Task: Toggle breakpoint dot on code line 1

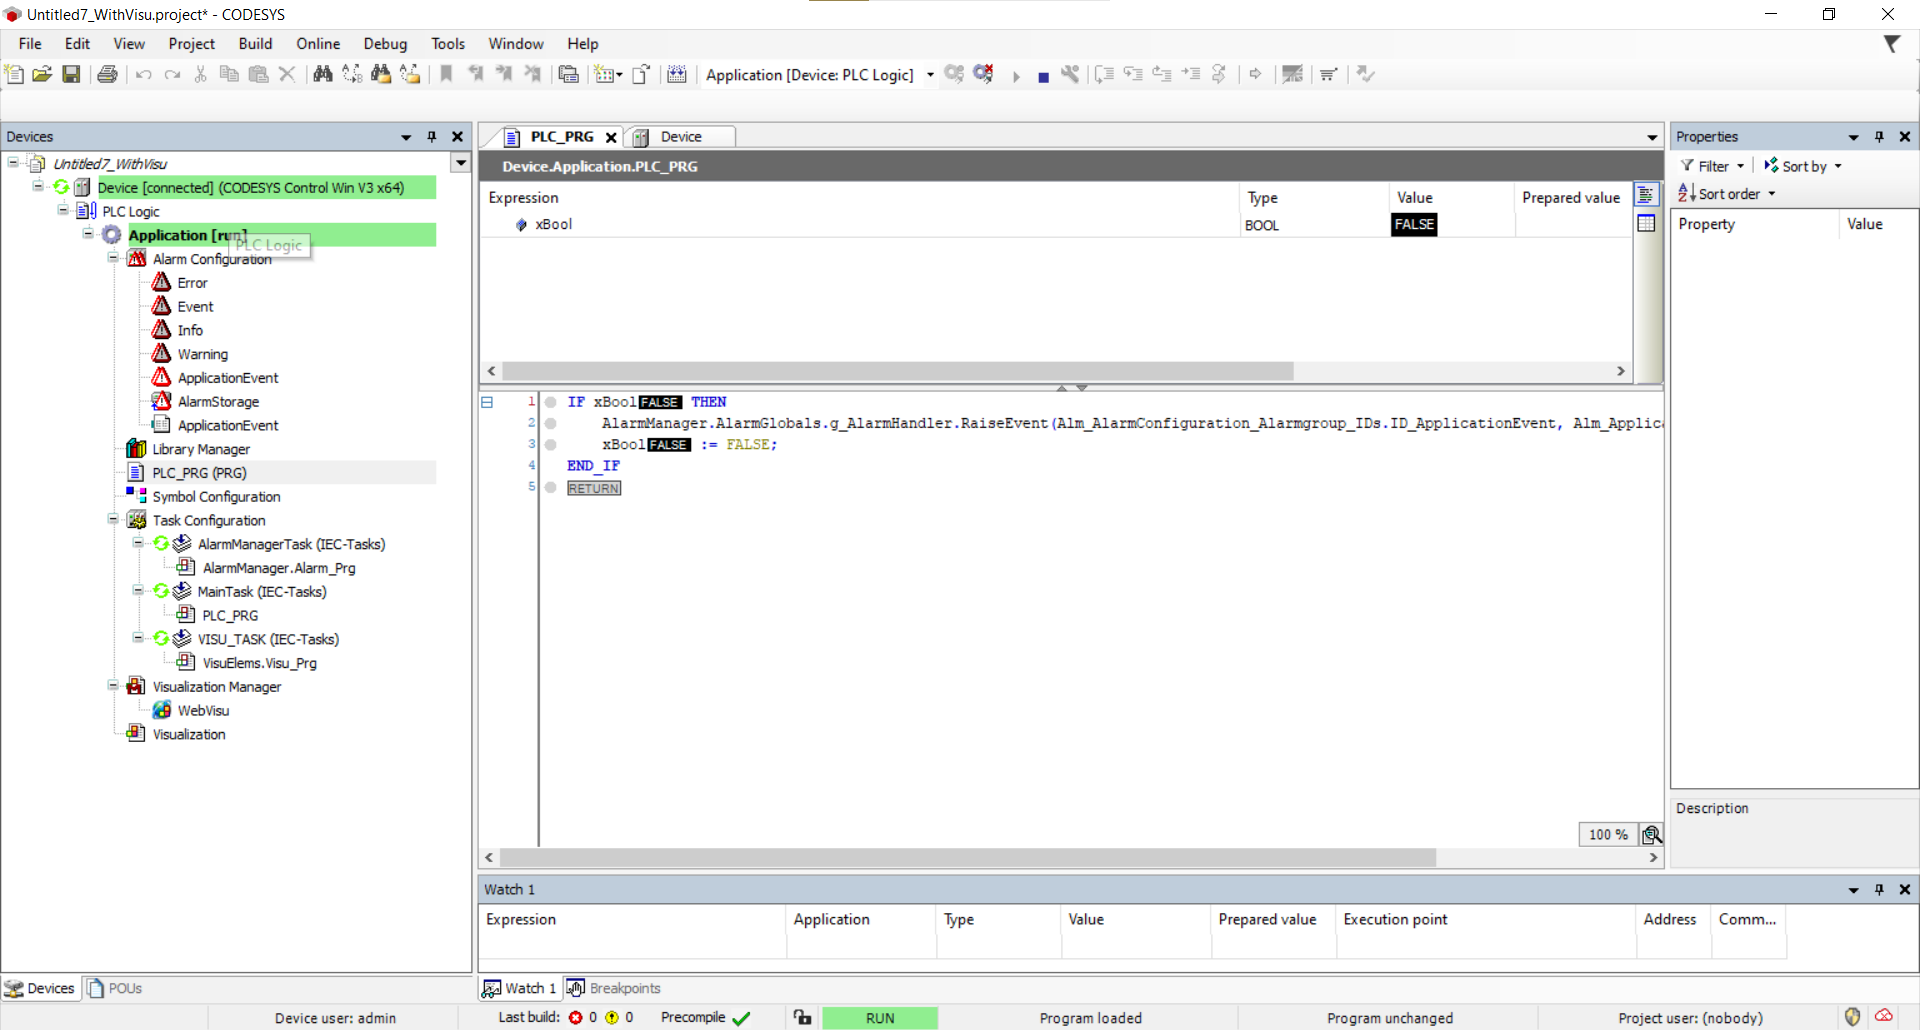Action: (550, 402)
